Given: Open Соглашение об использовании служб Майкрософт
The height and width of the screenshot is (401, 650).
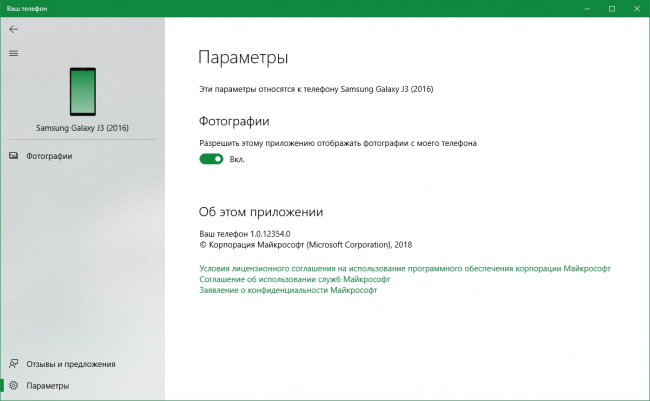Looking at the screenshot, I should (x=294, y=279).
